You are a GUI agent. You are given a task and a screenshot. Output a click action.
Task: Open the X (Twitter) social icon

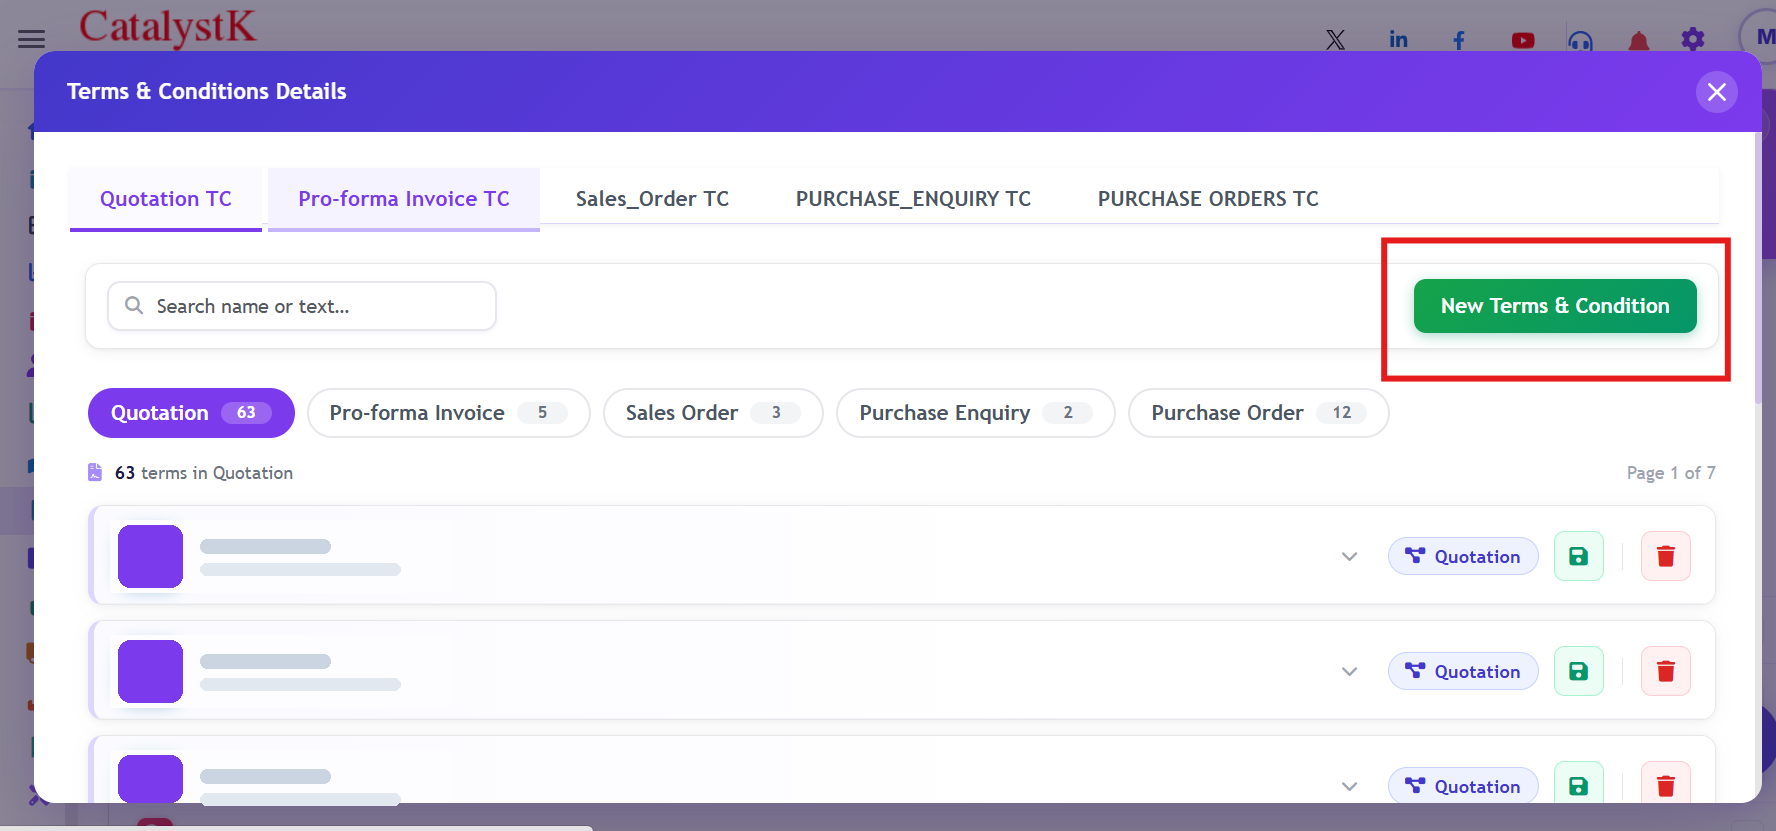[1335, 40]
